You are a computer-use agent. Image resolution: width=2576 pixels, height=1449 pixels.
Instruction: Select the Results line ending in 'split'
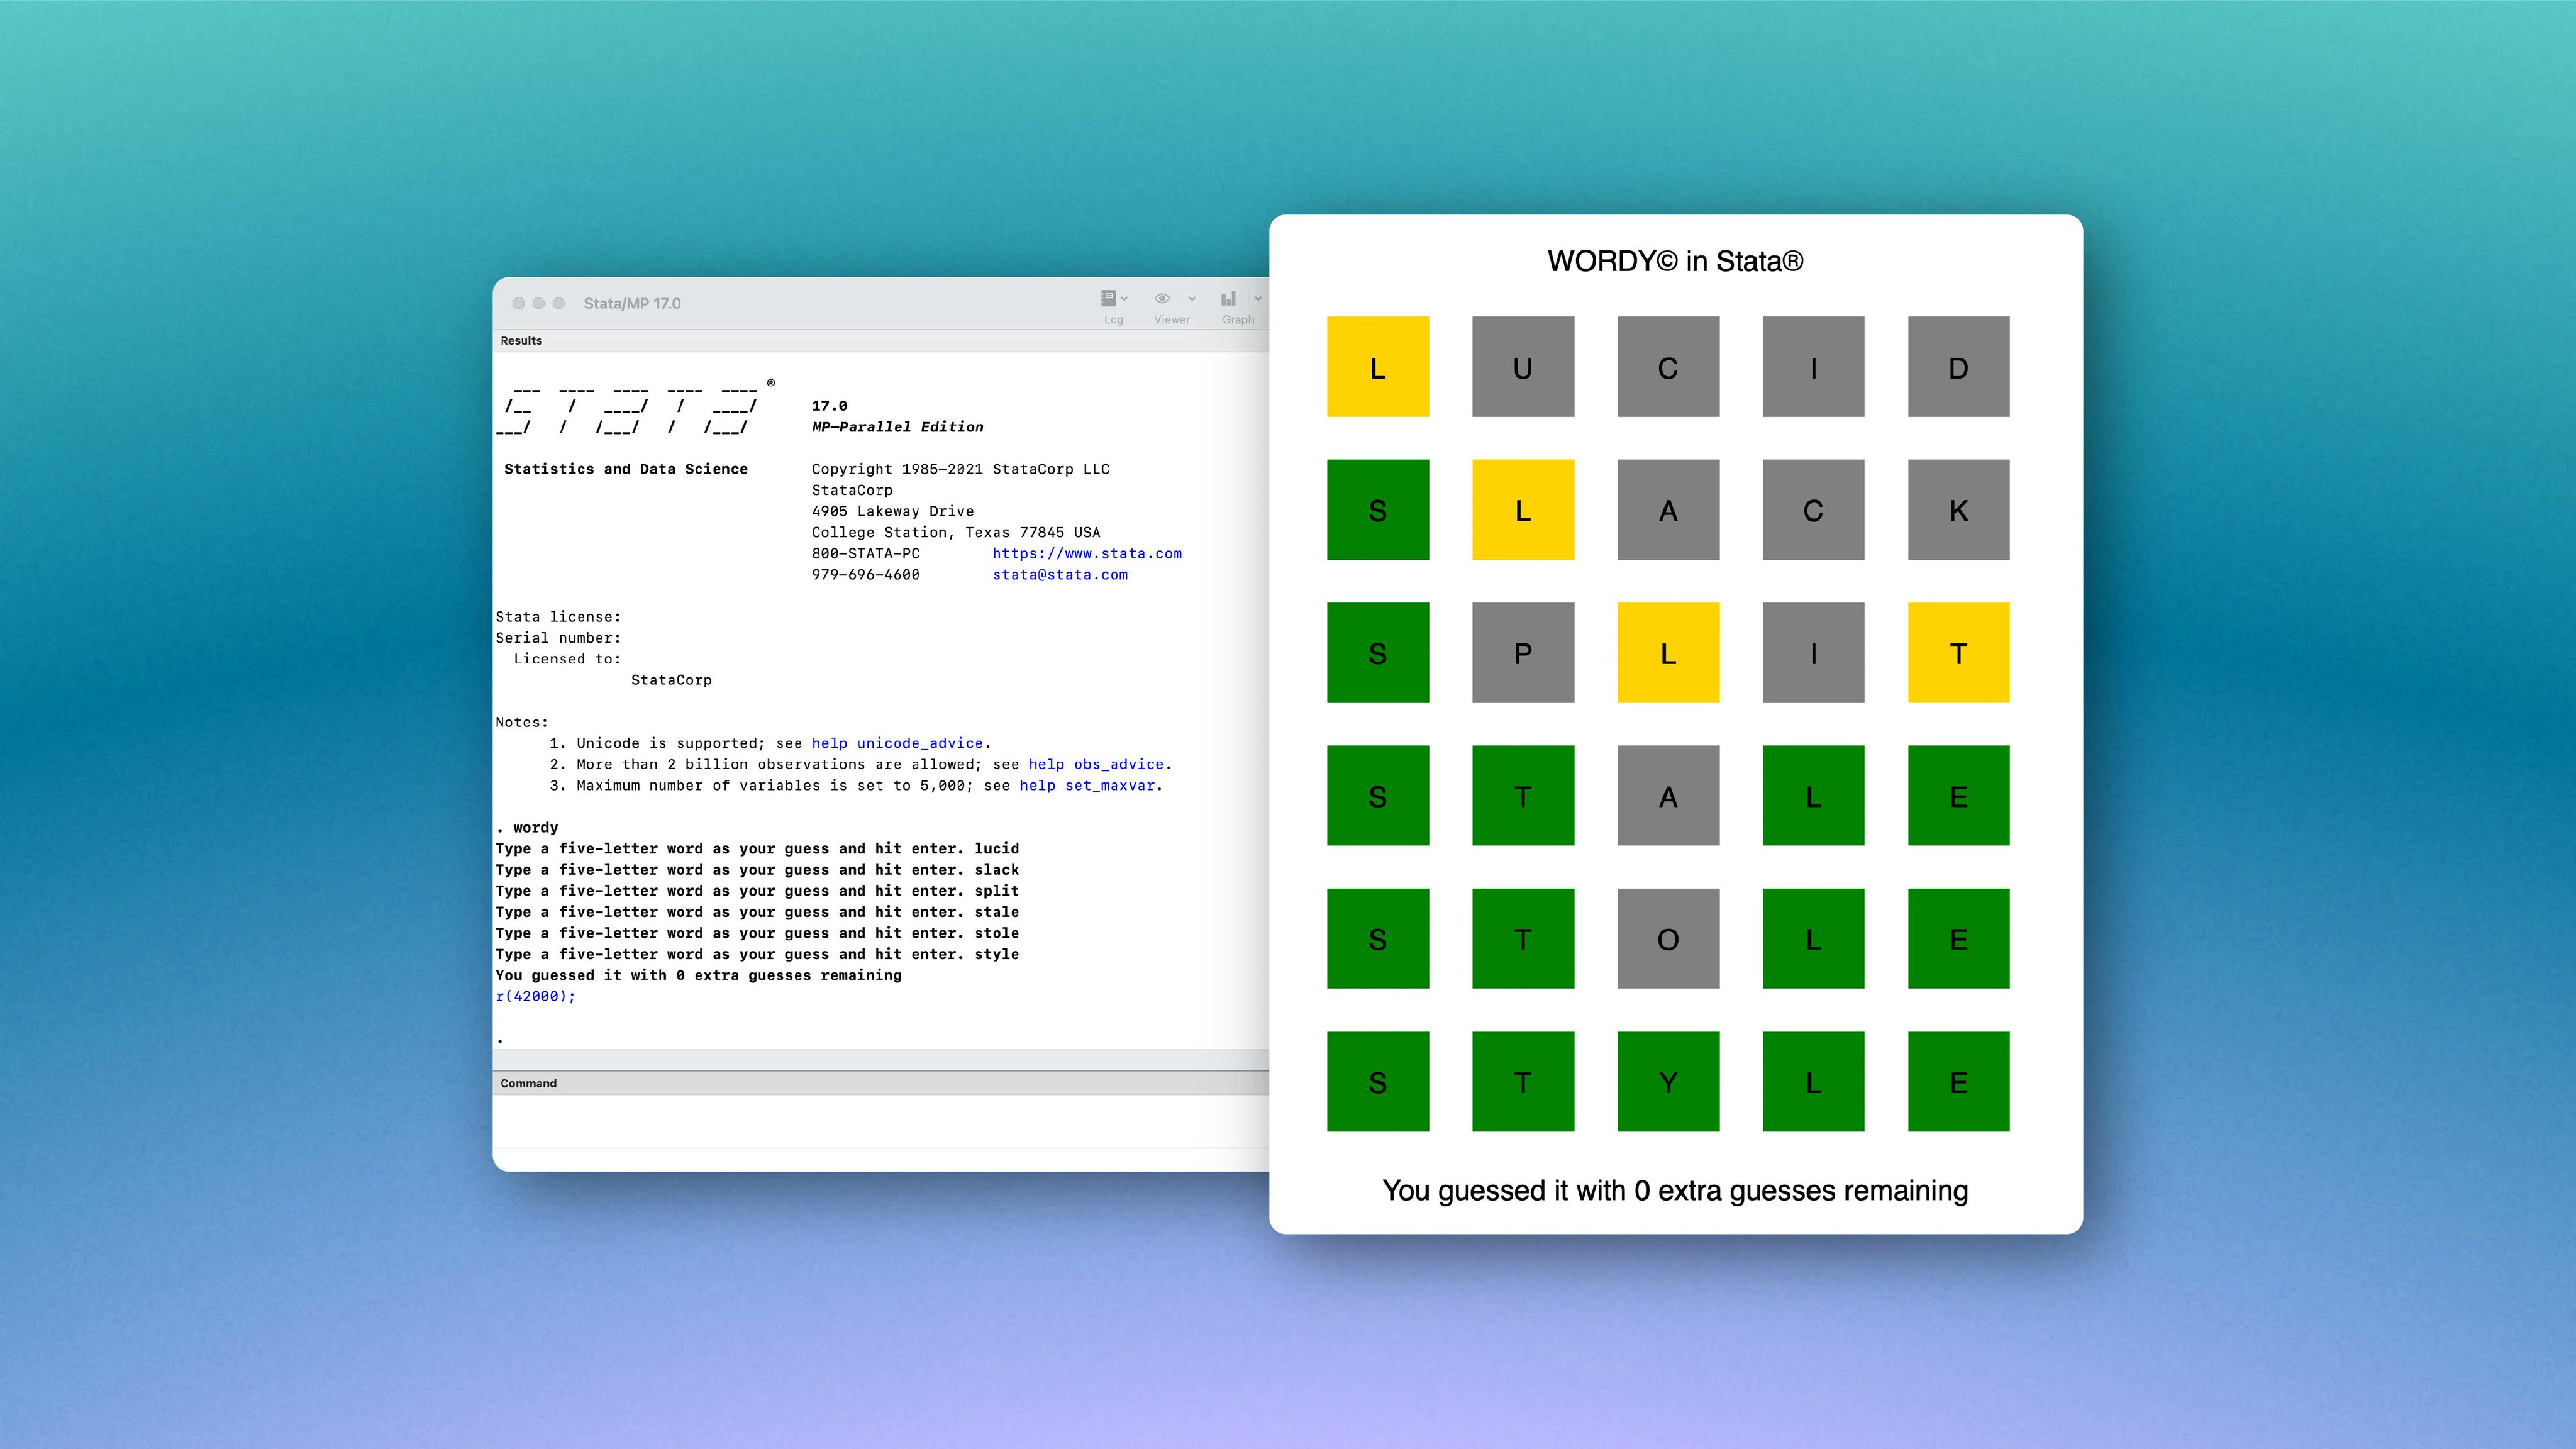(x=757, y=890)
